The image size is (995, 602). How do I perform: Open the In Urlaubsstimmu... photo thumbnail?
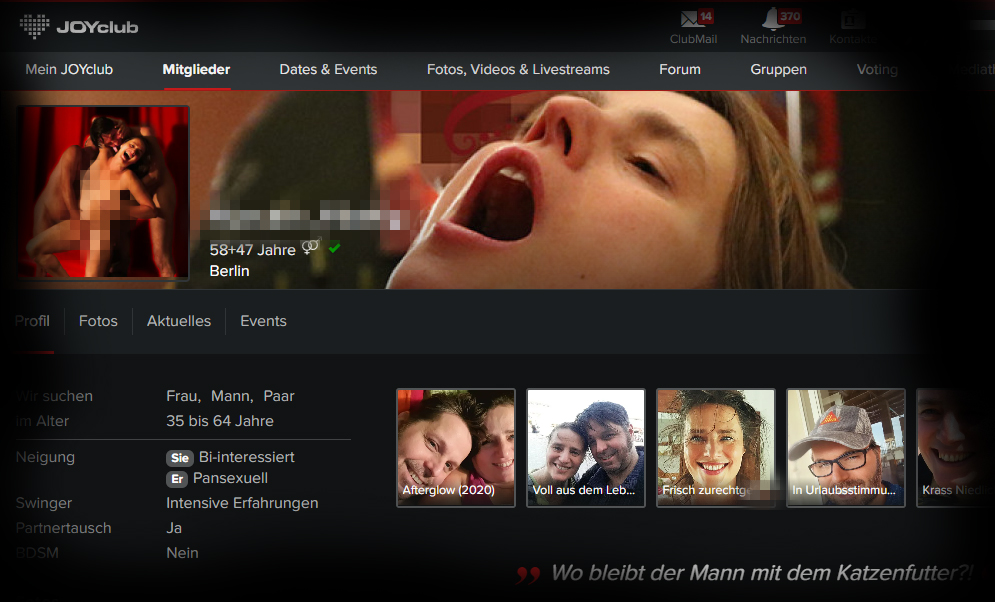point(846,448)
